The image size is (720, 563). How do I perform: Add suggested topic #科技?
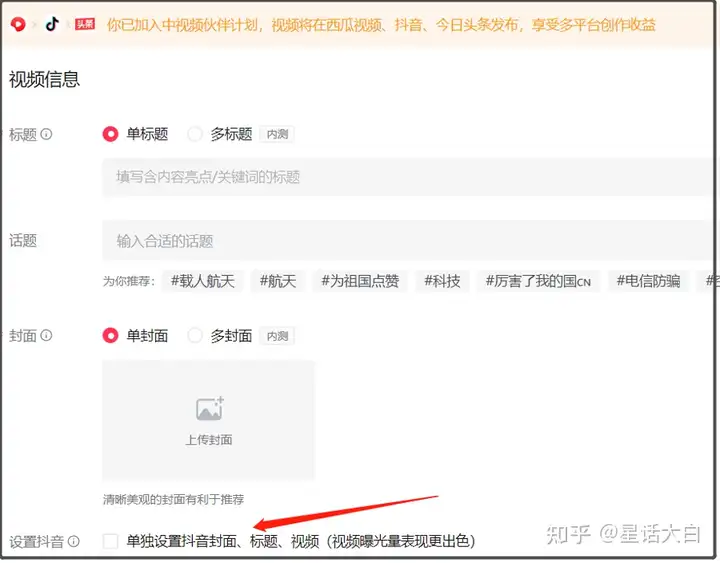point(442,281)
